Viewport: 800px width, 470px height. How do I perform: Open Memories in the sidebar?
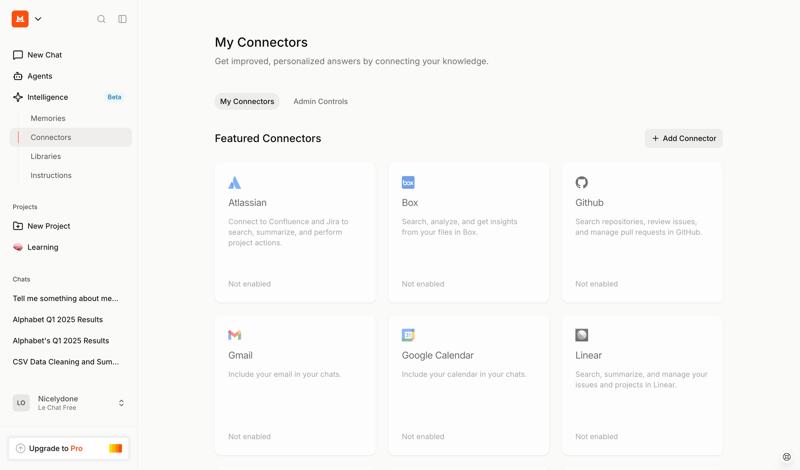click(x=48, y=118)
